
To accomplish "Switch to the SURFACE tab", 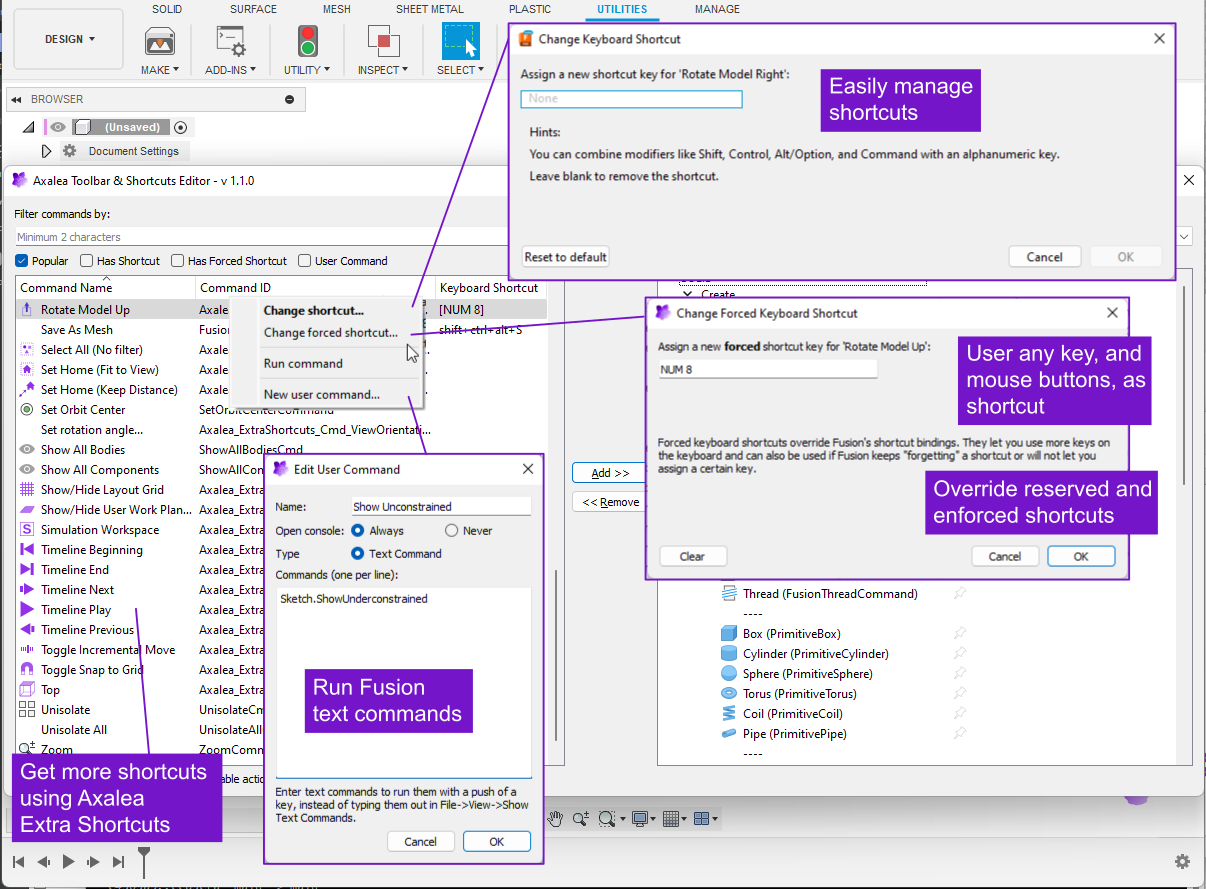I will 253,9.
